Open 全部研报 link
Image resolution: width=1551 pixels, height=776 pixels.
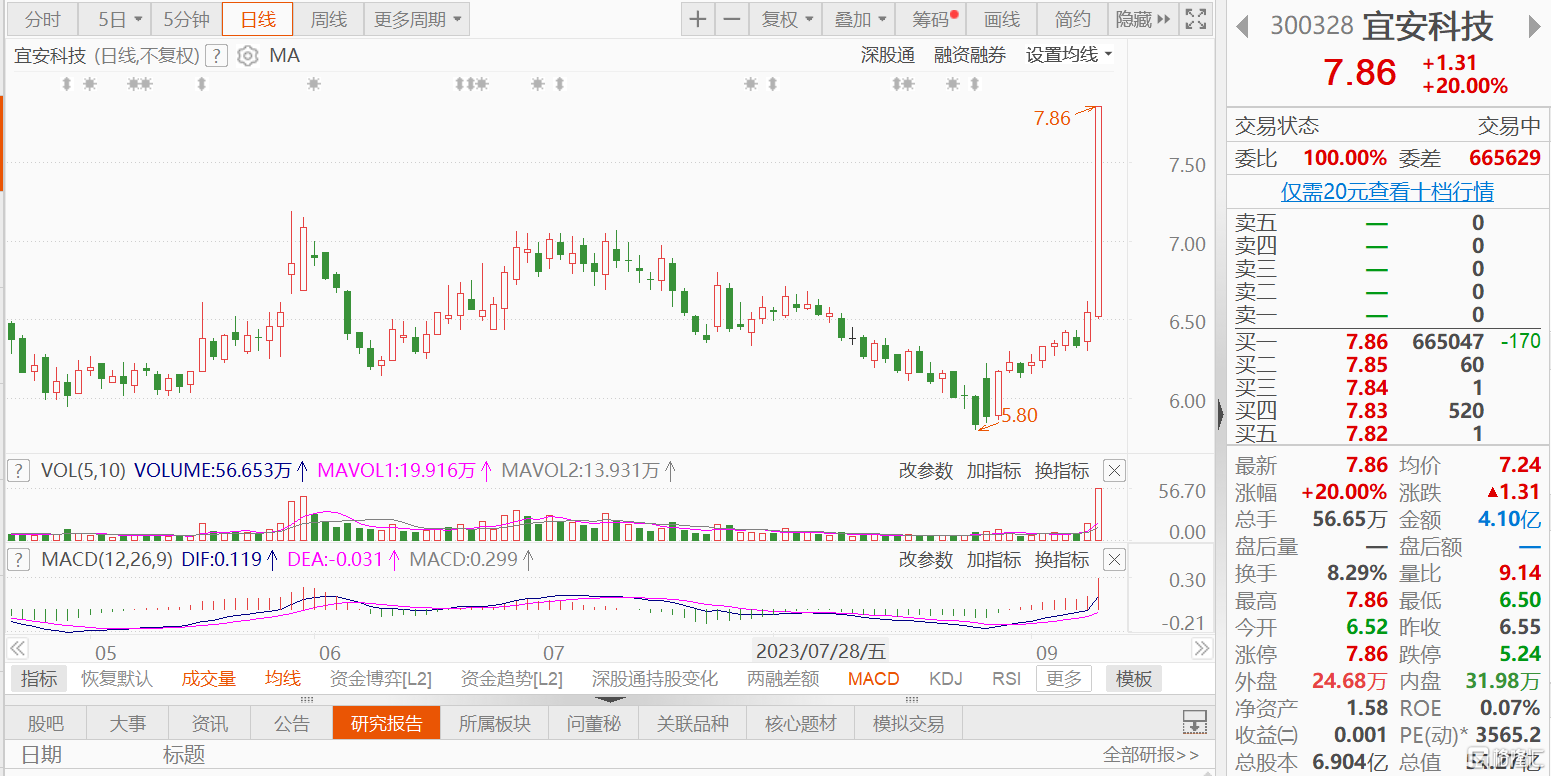pyautogui.click(x=1150, y=755)
